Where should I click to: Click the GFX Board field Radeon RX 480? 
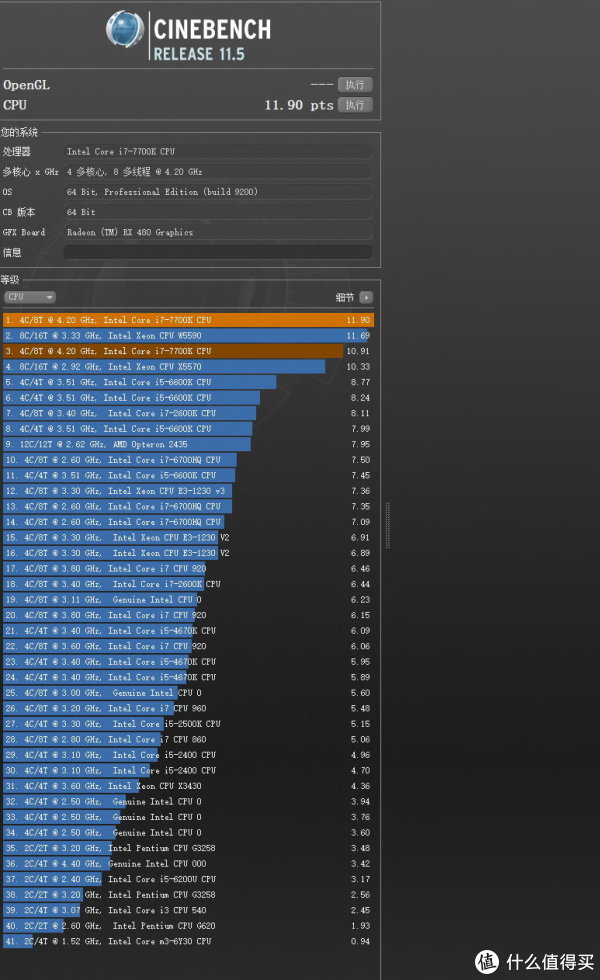point(218,232)
